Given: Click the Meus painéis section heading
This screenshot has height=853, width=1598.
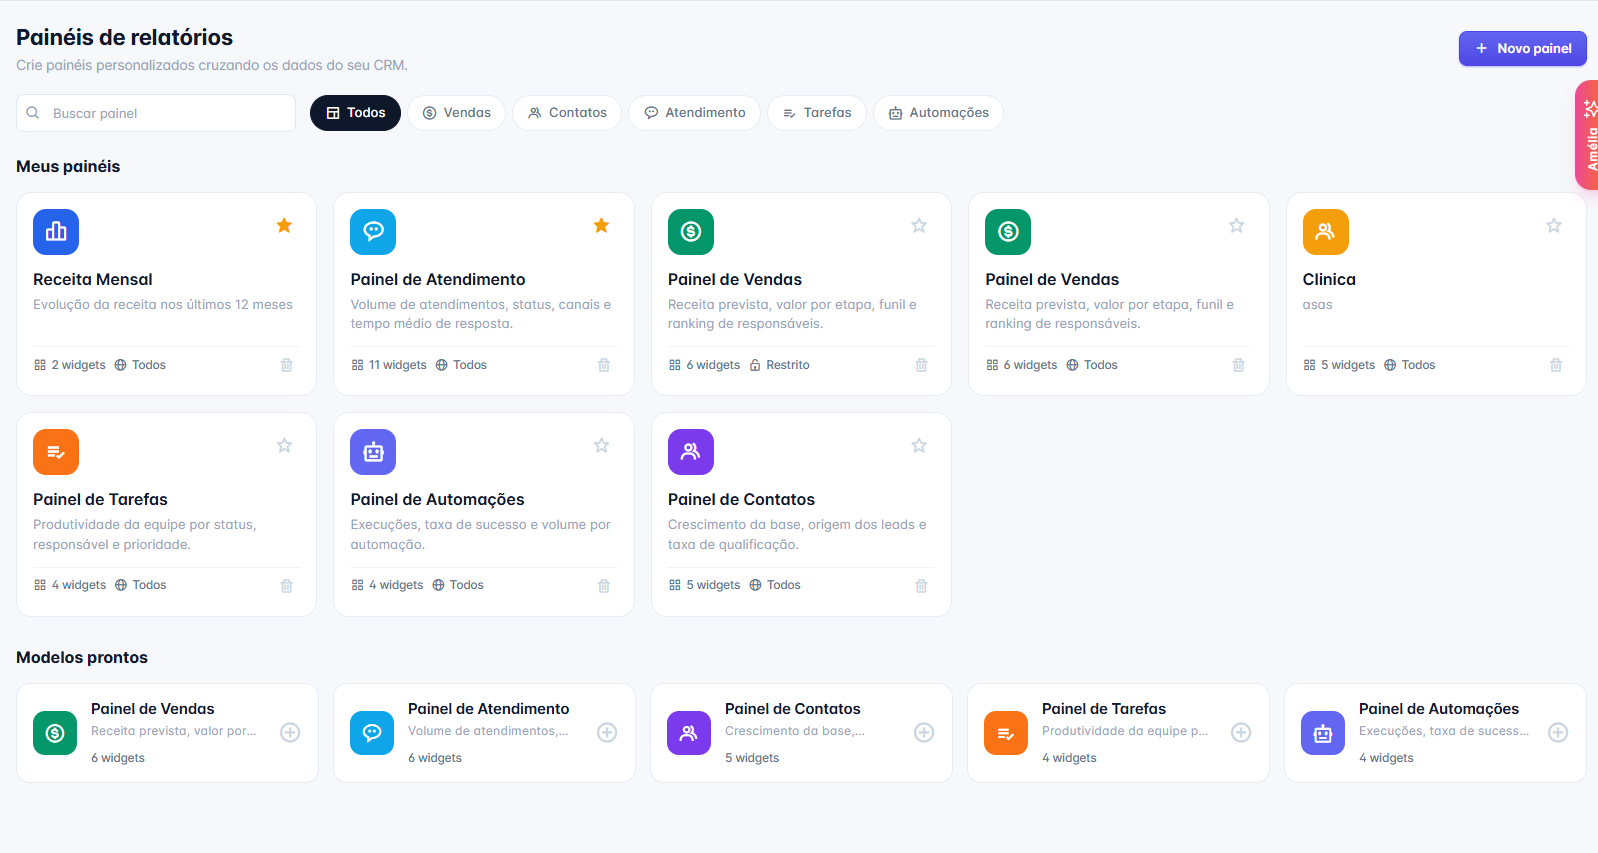Looking at the screenshot, I should click(68, 167).
